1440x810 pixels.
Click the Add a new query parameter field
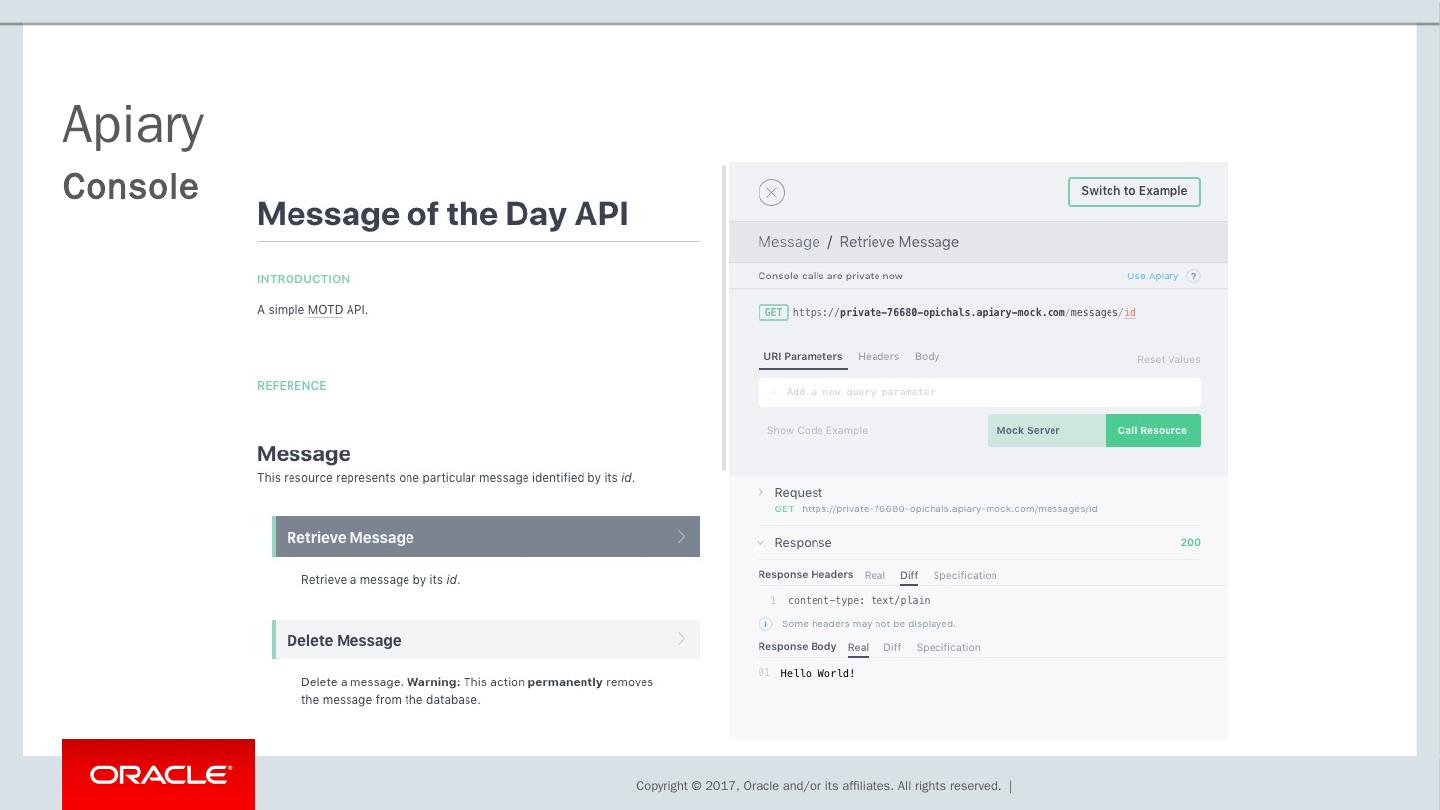pyautogui.click(x=980, y=392)
